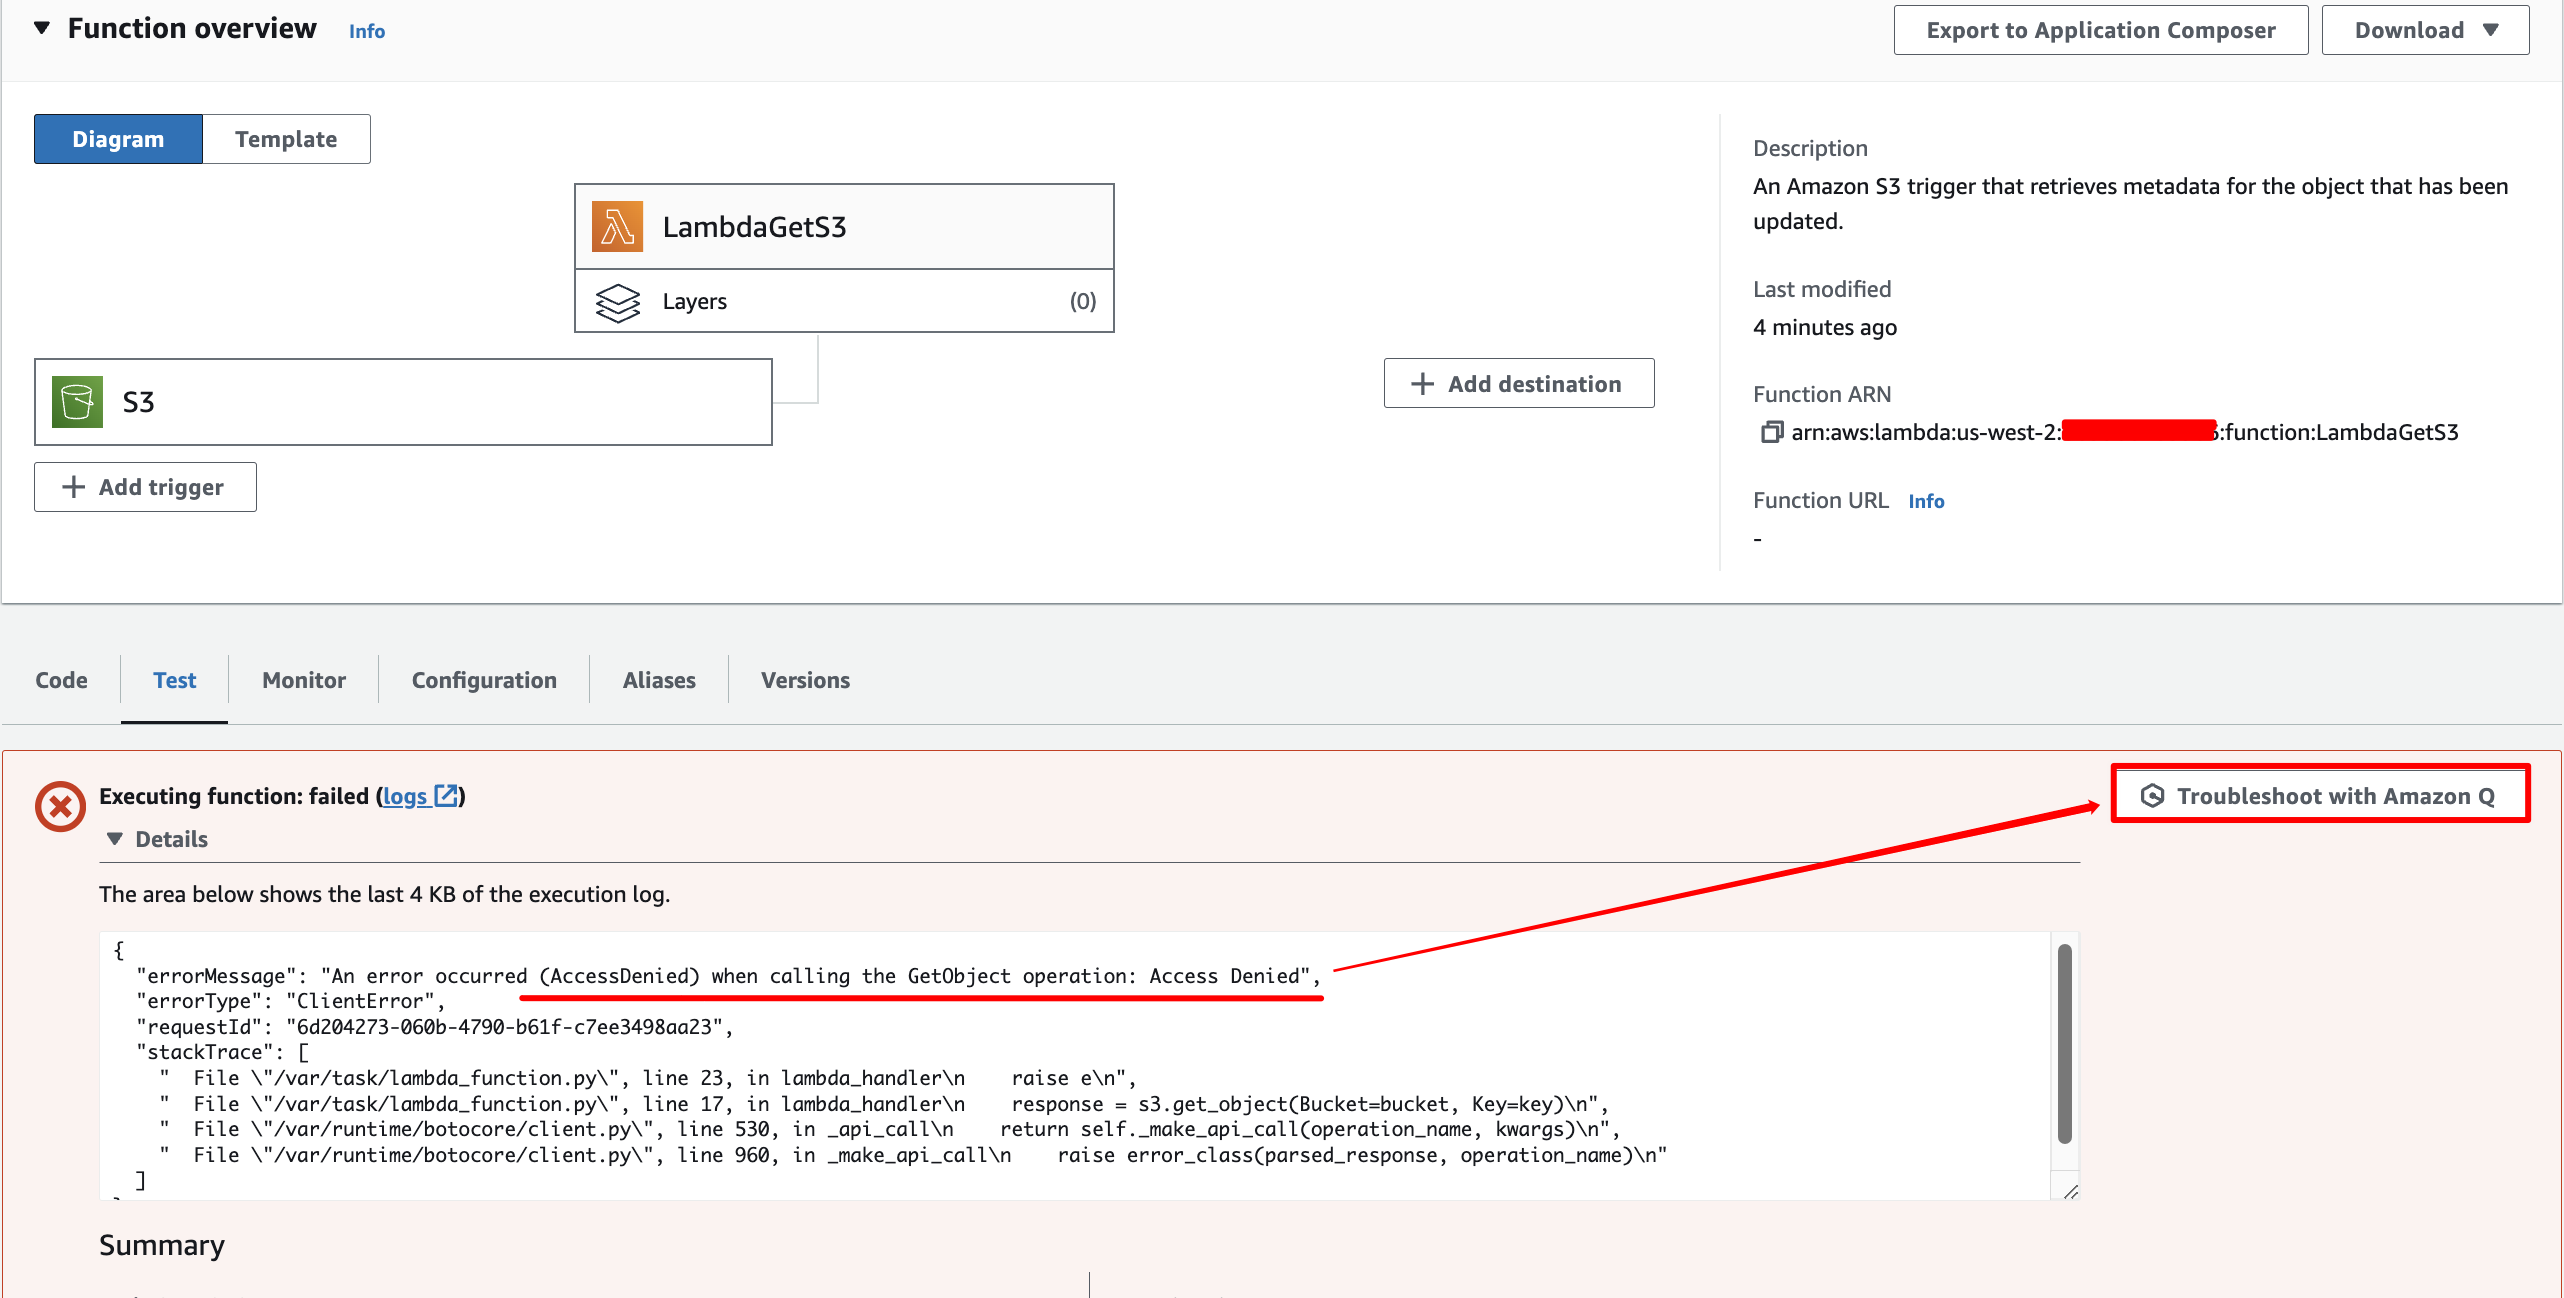Switch to Diagram view
The image size is (2564, 1298).
point(118,139)
